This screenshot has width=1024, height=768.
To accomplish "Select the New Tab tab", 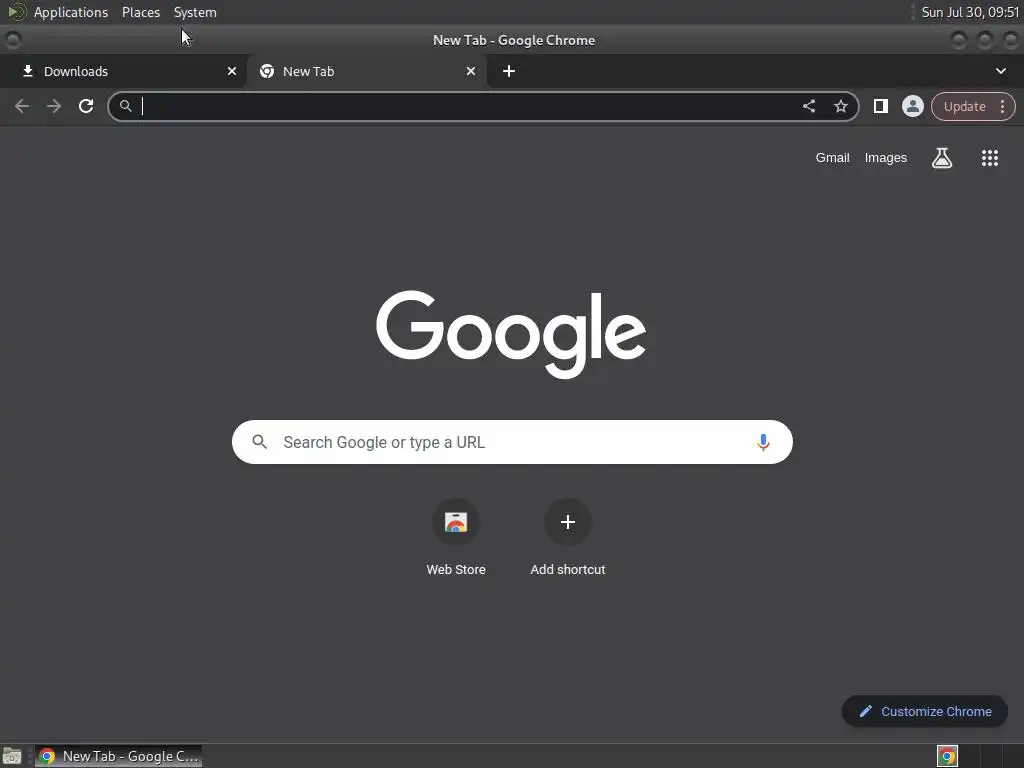I will (366, 71).
